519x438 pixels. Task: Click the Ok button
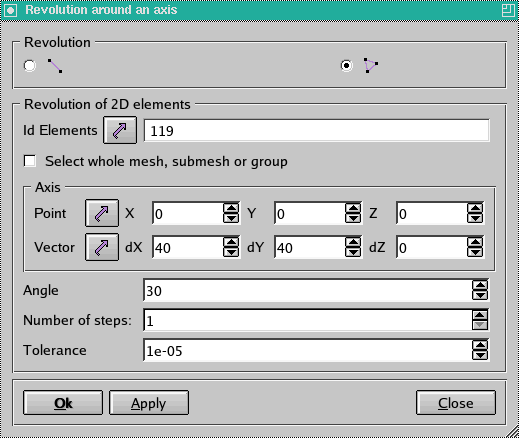pyautogui.click(x=63, y=403)
